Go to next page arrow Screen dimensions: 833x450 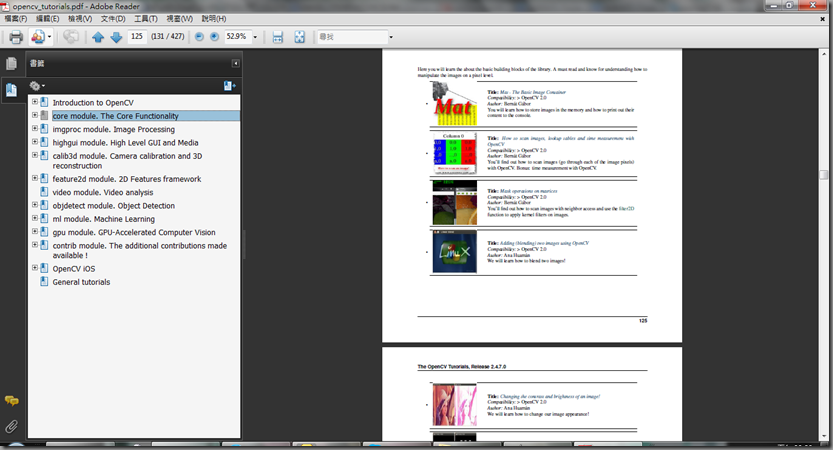click(x=116, y=37)
